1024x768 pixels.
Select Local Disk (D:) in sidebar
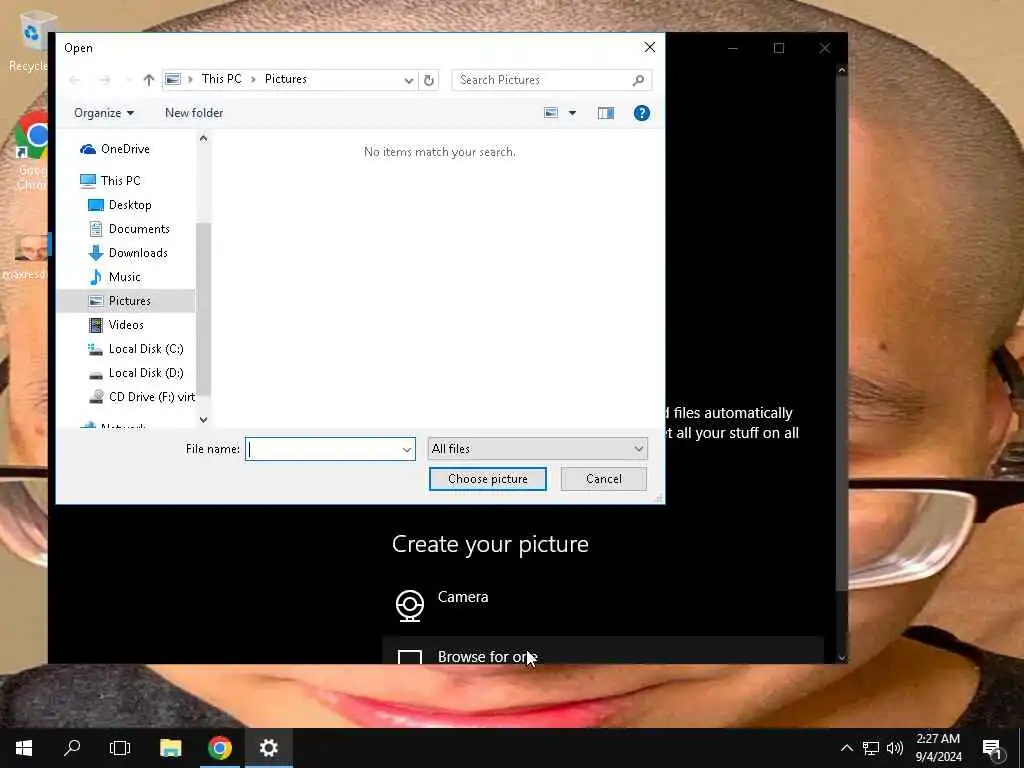click(x=146, y=373)
